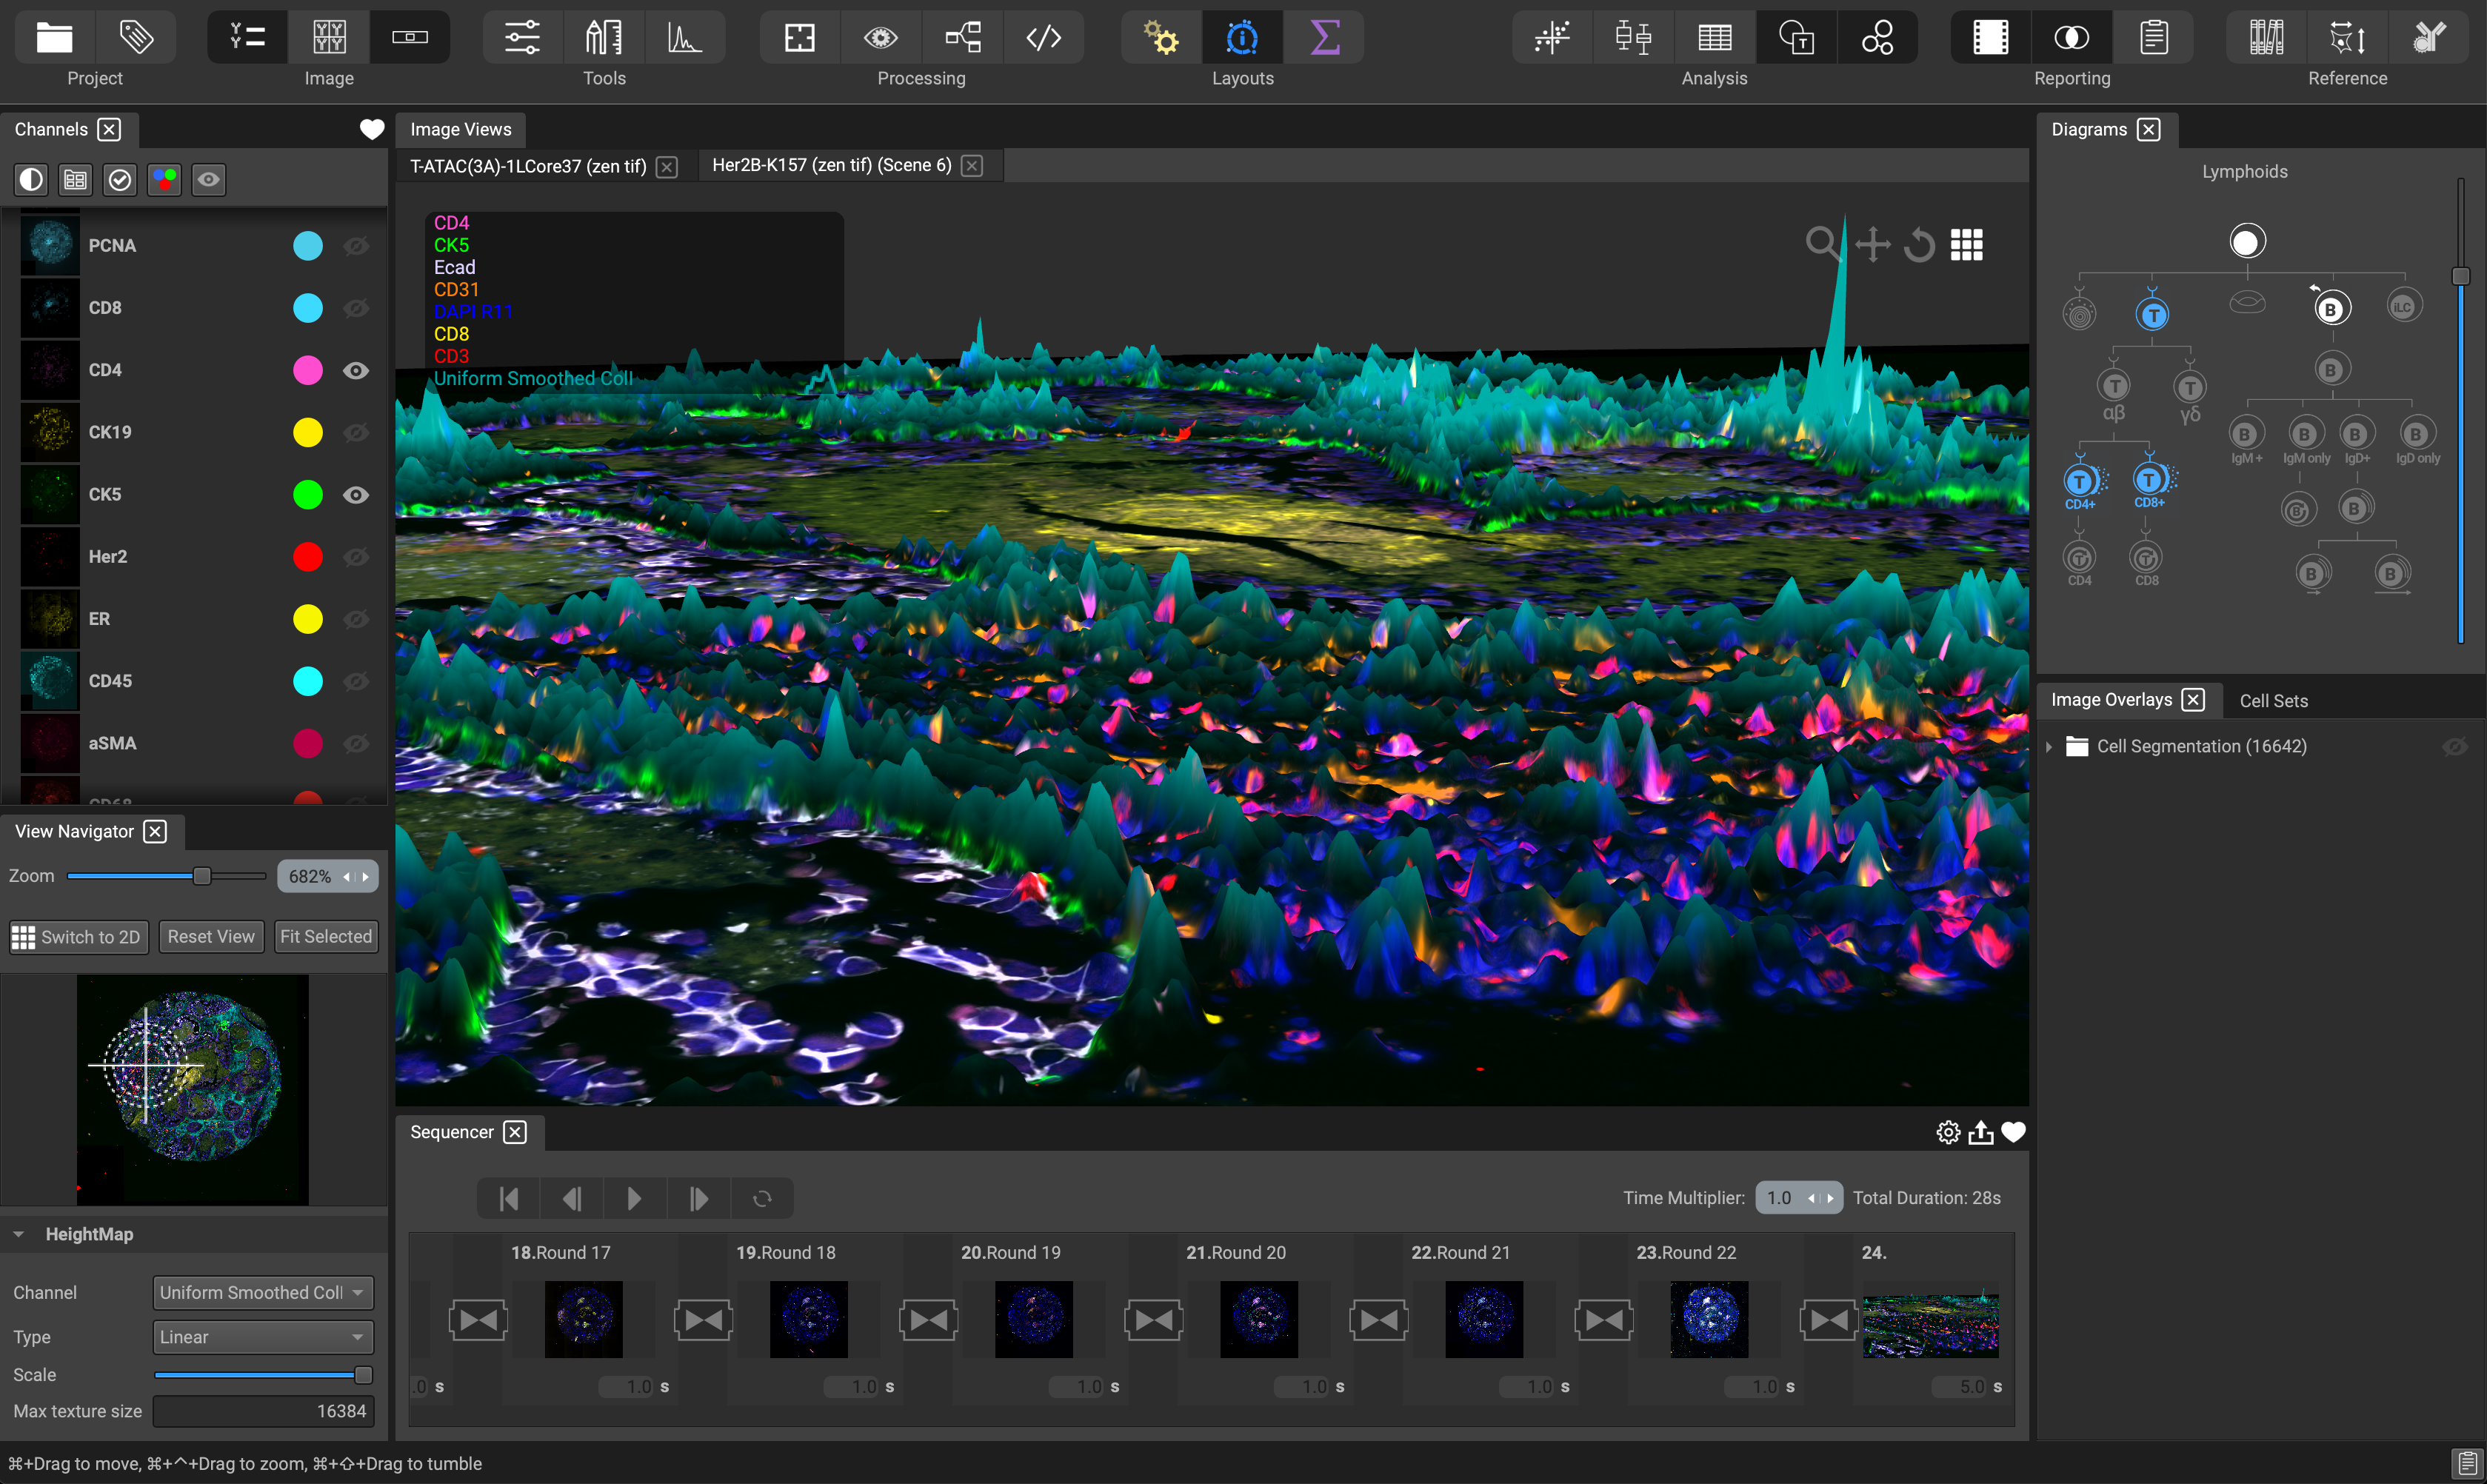Click the Sequencer export share icon
This screenshot has height=1484, width=2487.
pos(1981,1132)
